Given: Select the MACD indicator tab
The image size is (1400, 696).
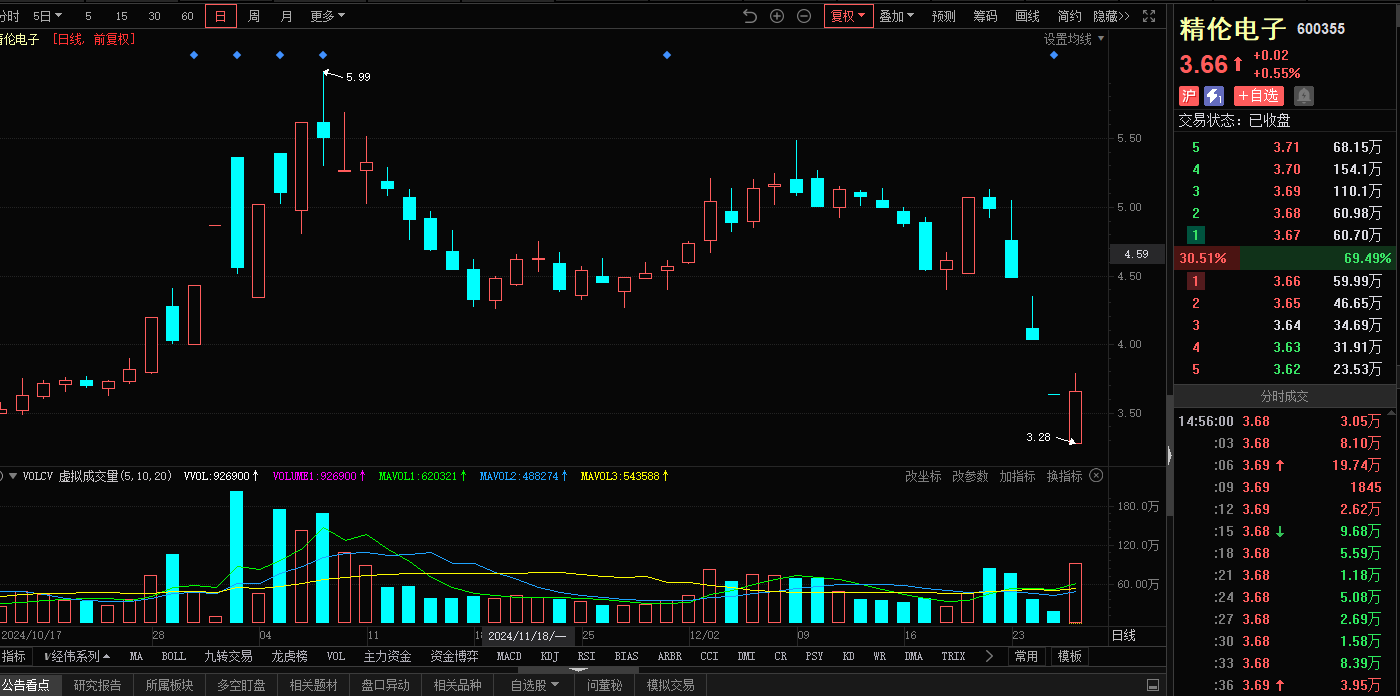Looking at the screenshot, I should tap(509, 656).
